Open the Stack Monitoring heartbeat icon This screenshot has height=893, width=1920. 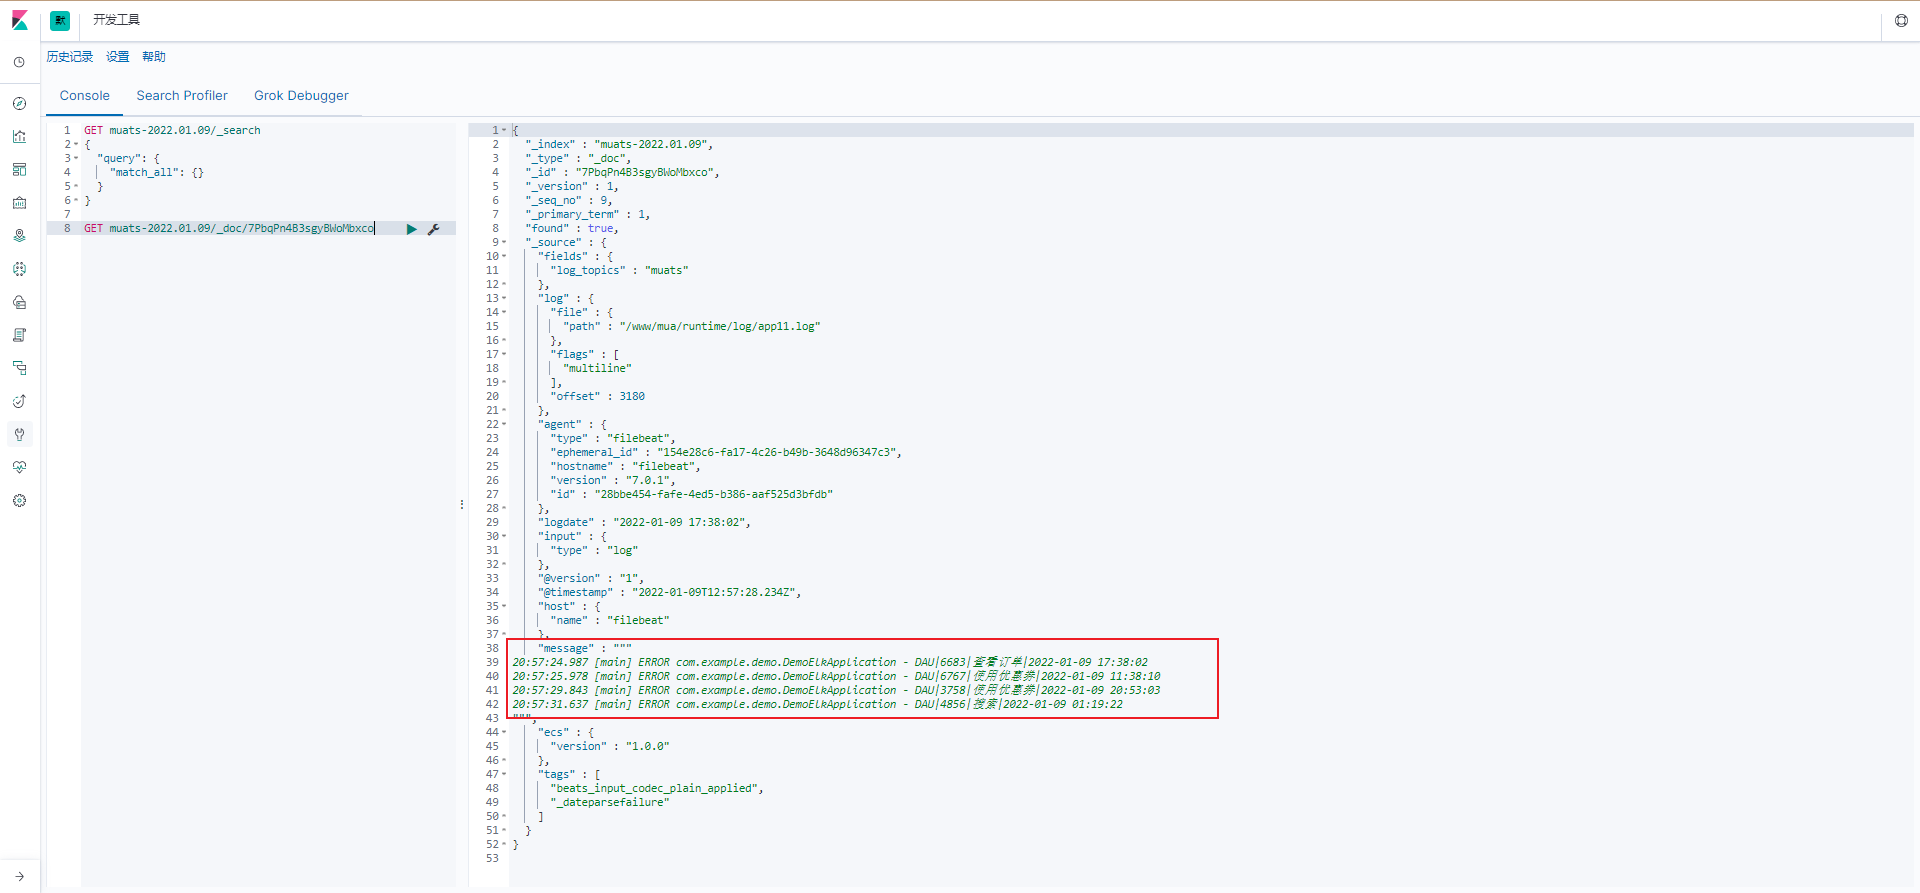tap(19, 467)
